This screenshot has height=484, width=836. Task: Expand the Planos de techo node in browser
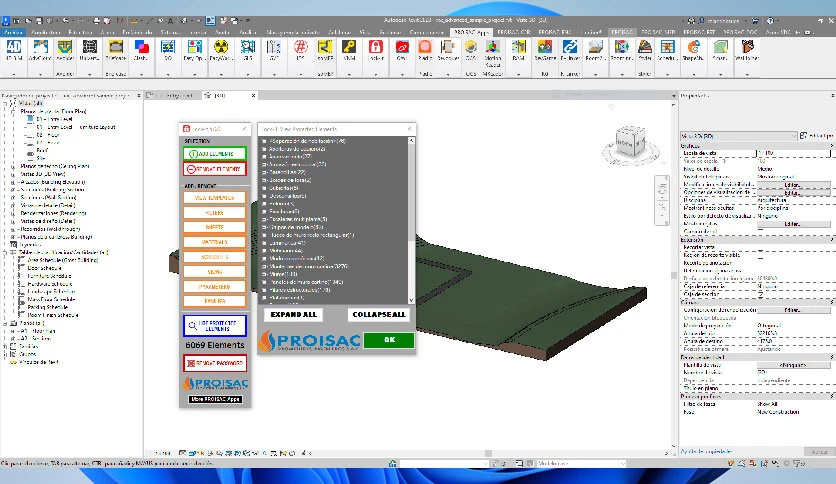click(x=13, y=166)
